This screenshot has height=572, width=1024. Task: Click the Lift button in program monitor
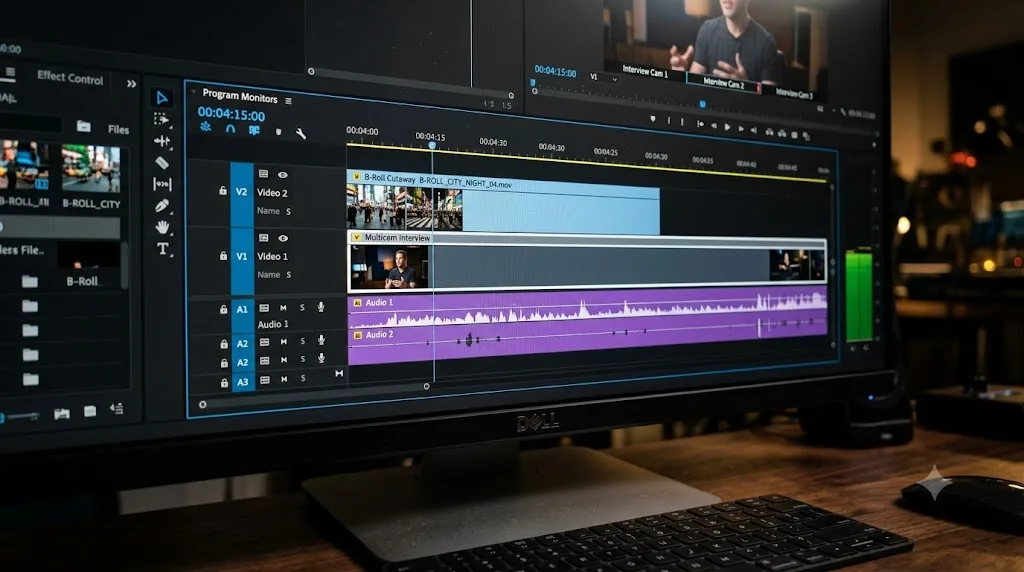[x=769, y=132]
